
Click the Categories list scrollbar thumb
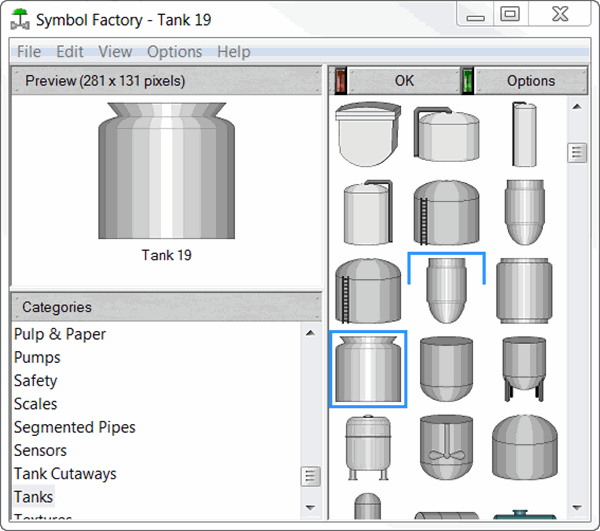(x=311, y=477)
